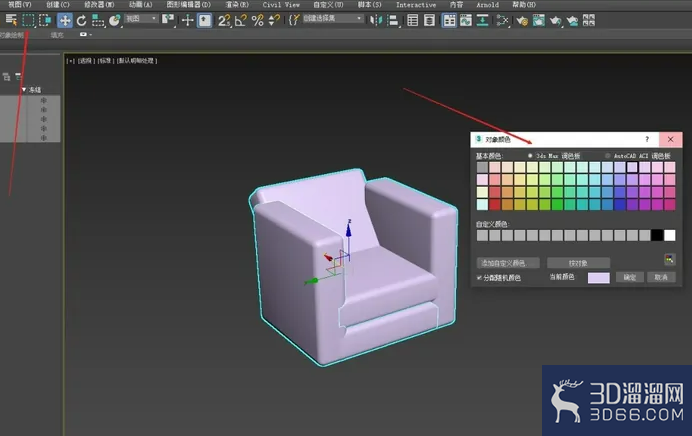The width and height of the screenshot is (692, 436).
Task: Activate the Select and Move tool
Action: (65, 20)
